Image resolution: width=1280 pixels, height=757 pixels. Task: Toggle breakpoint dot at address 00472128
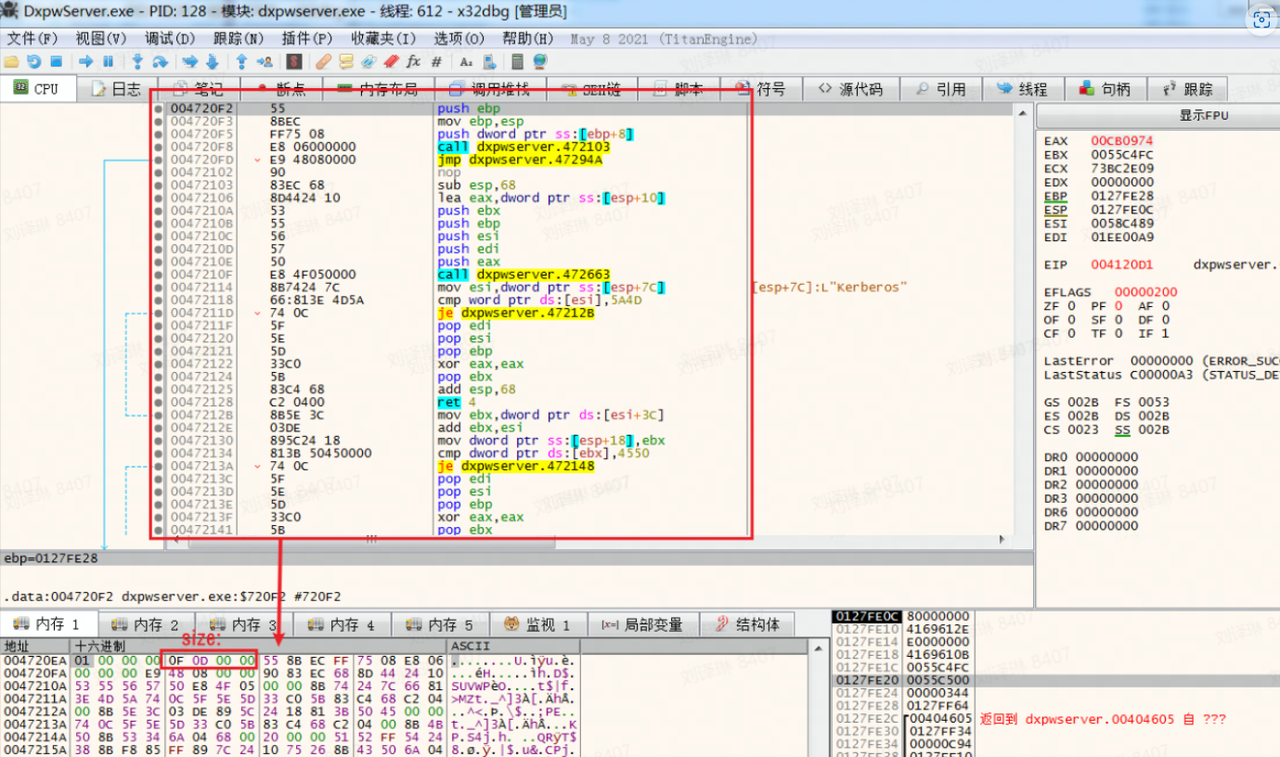click(159, 402)
